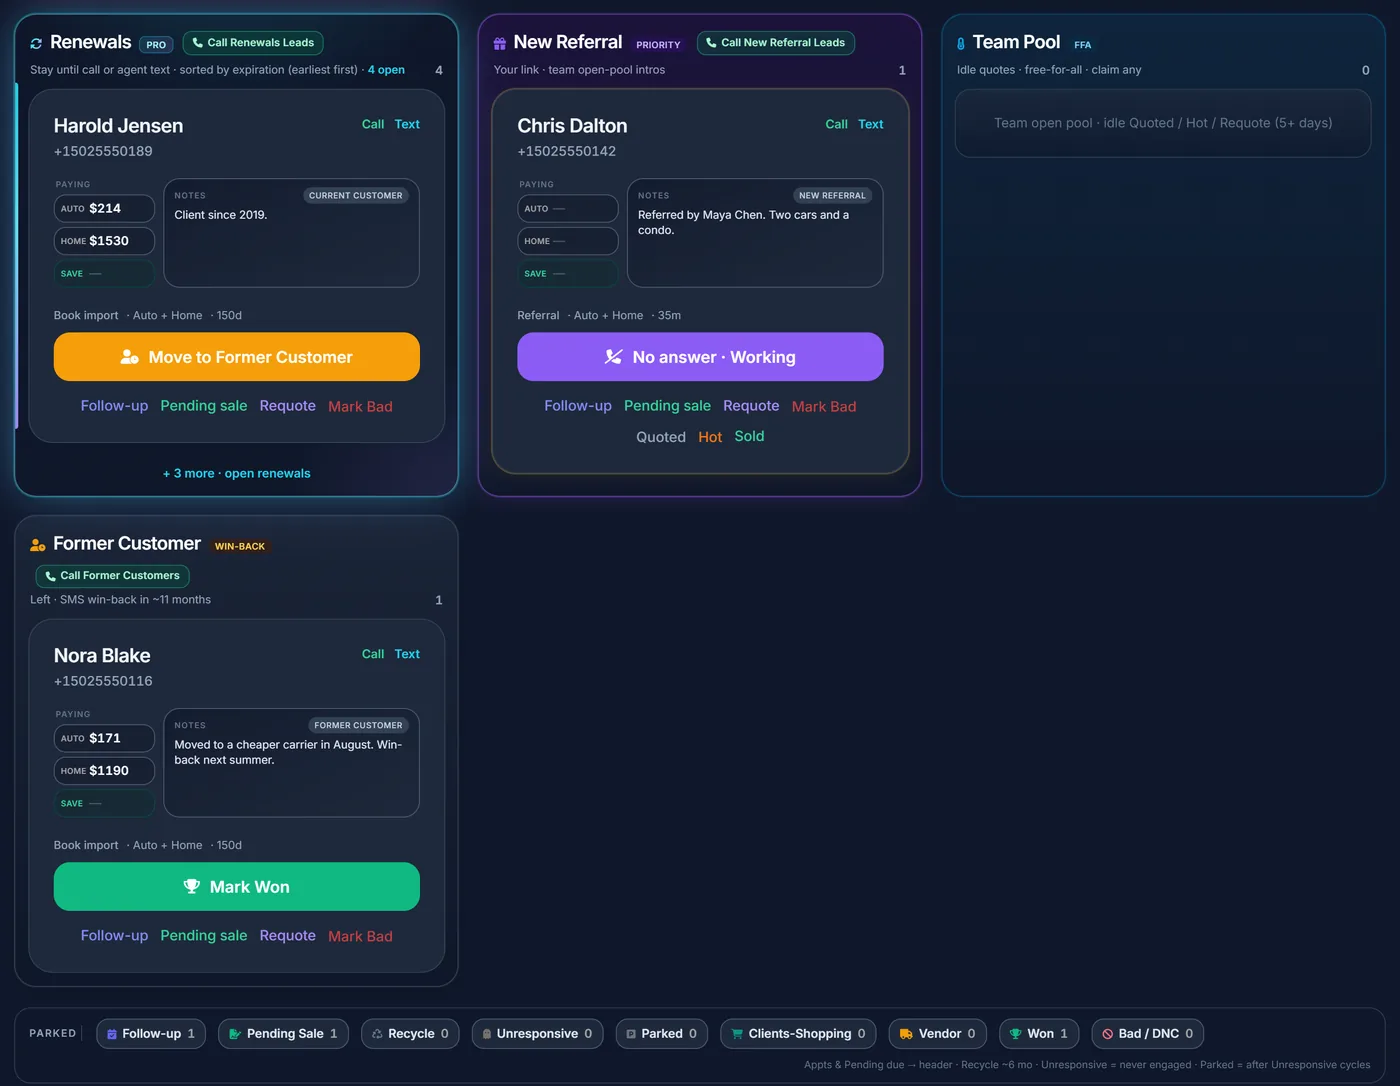
Task: Choose Pending sale on Chris Dalton's card
Action: click(x=667, y=406)
